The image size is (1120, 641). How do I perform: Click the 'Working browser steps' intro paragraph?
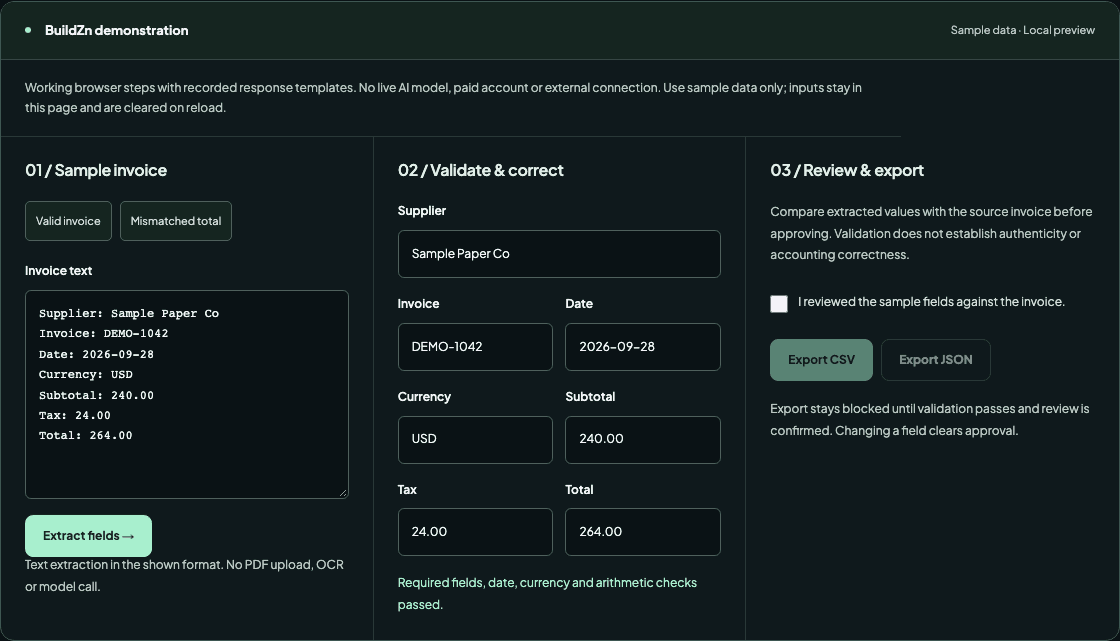click(x=443, y=97)
